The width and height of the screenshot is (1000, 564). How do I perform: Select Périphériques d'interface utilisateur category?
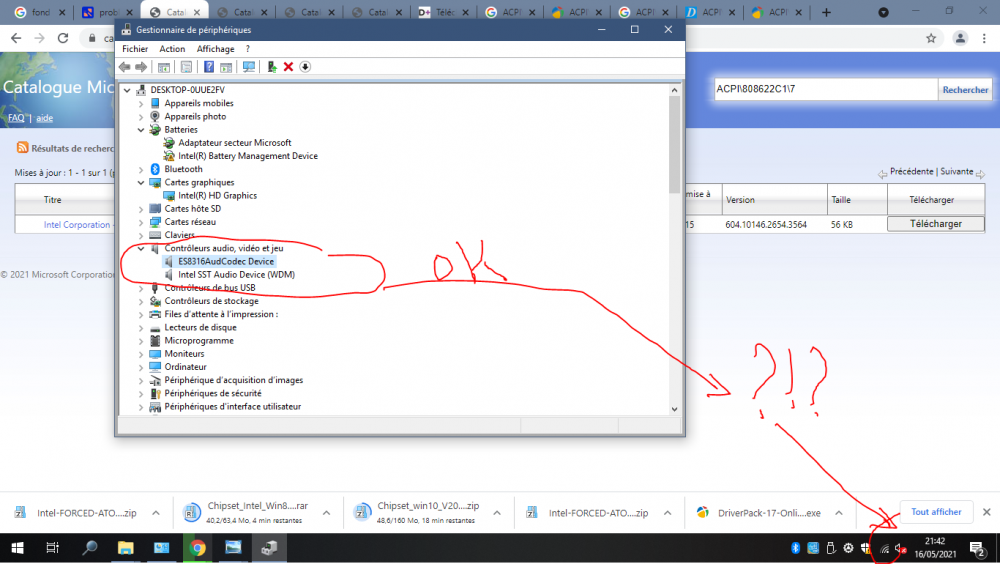tap(232, 406)
